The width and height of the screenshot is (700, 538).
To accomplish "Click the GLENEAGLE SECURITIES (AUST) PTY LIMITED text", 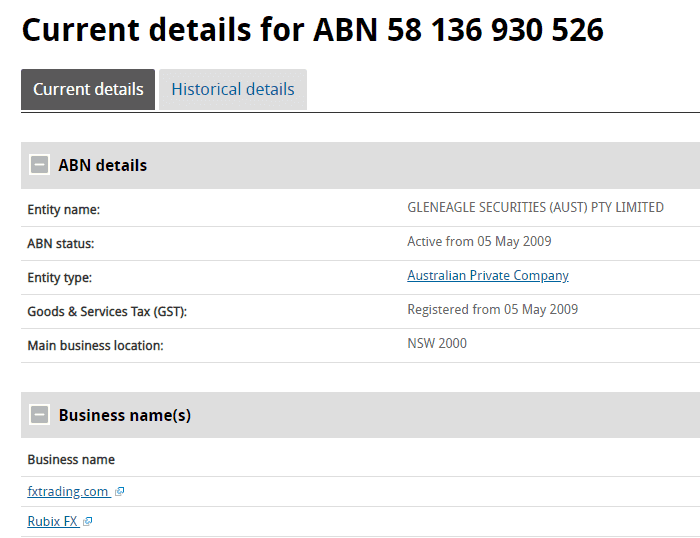I will click(x=535, y=208).
